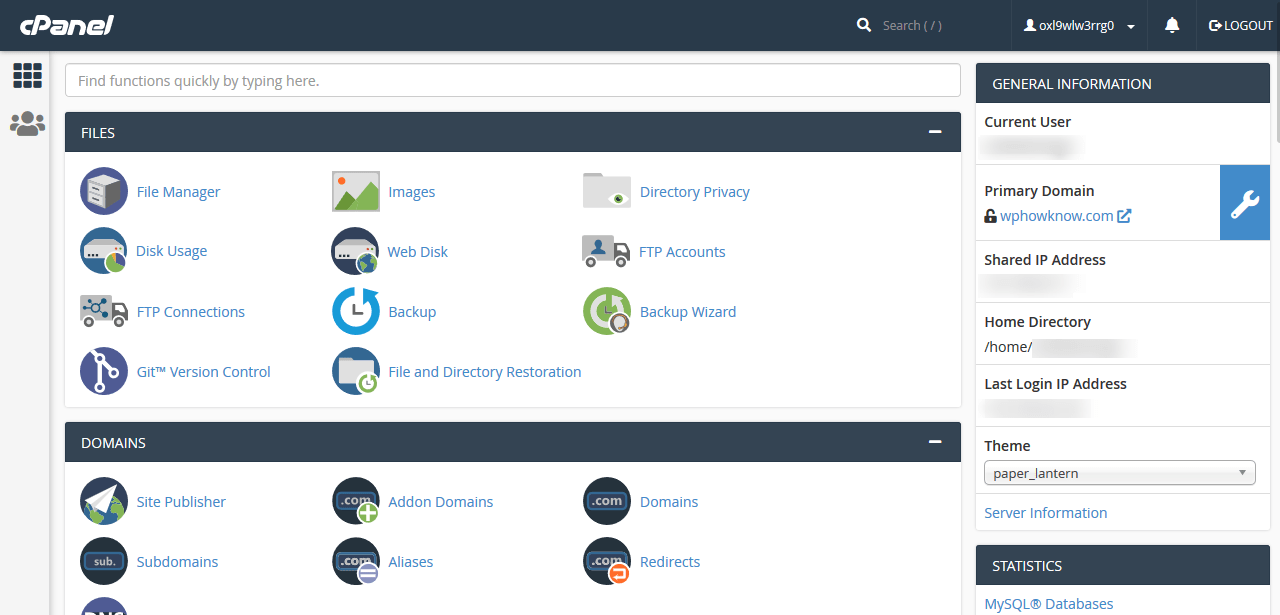Open the Web Disk icon
This screenshot has height=615, width=1280.
click(x=356, y=251)
